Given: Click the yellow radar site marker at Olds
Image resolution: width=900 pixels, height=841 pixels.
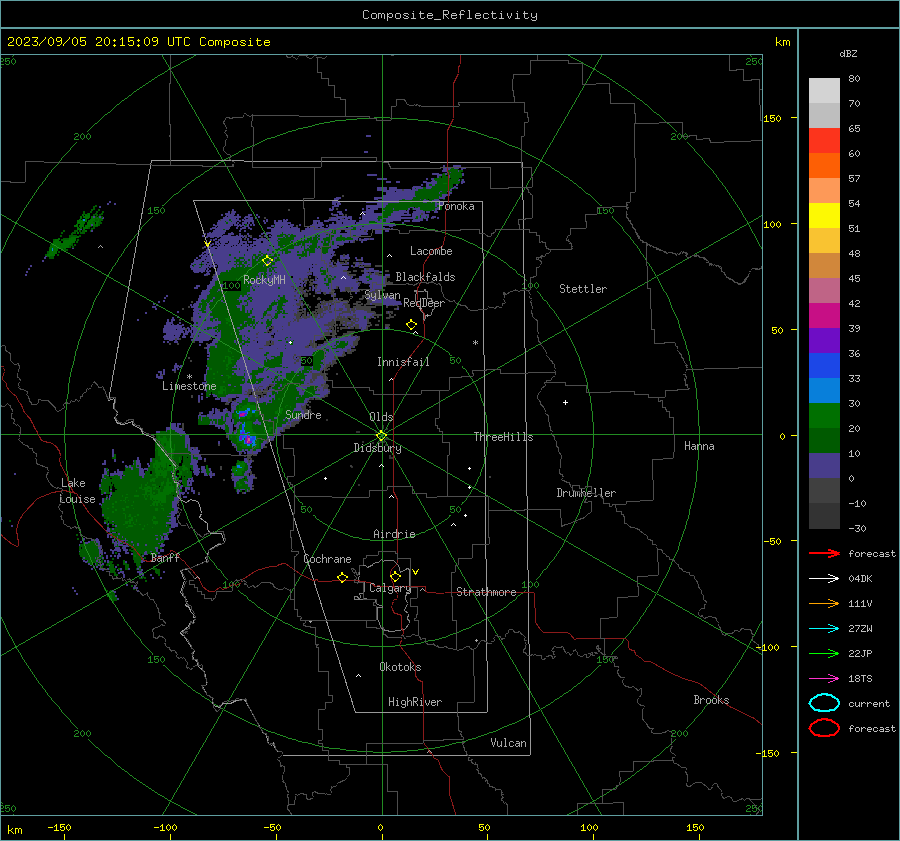Looking at the screenshot, I should tap(382, 436).
